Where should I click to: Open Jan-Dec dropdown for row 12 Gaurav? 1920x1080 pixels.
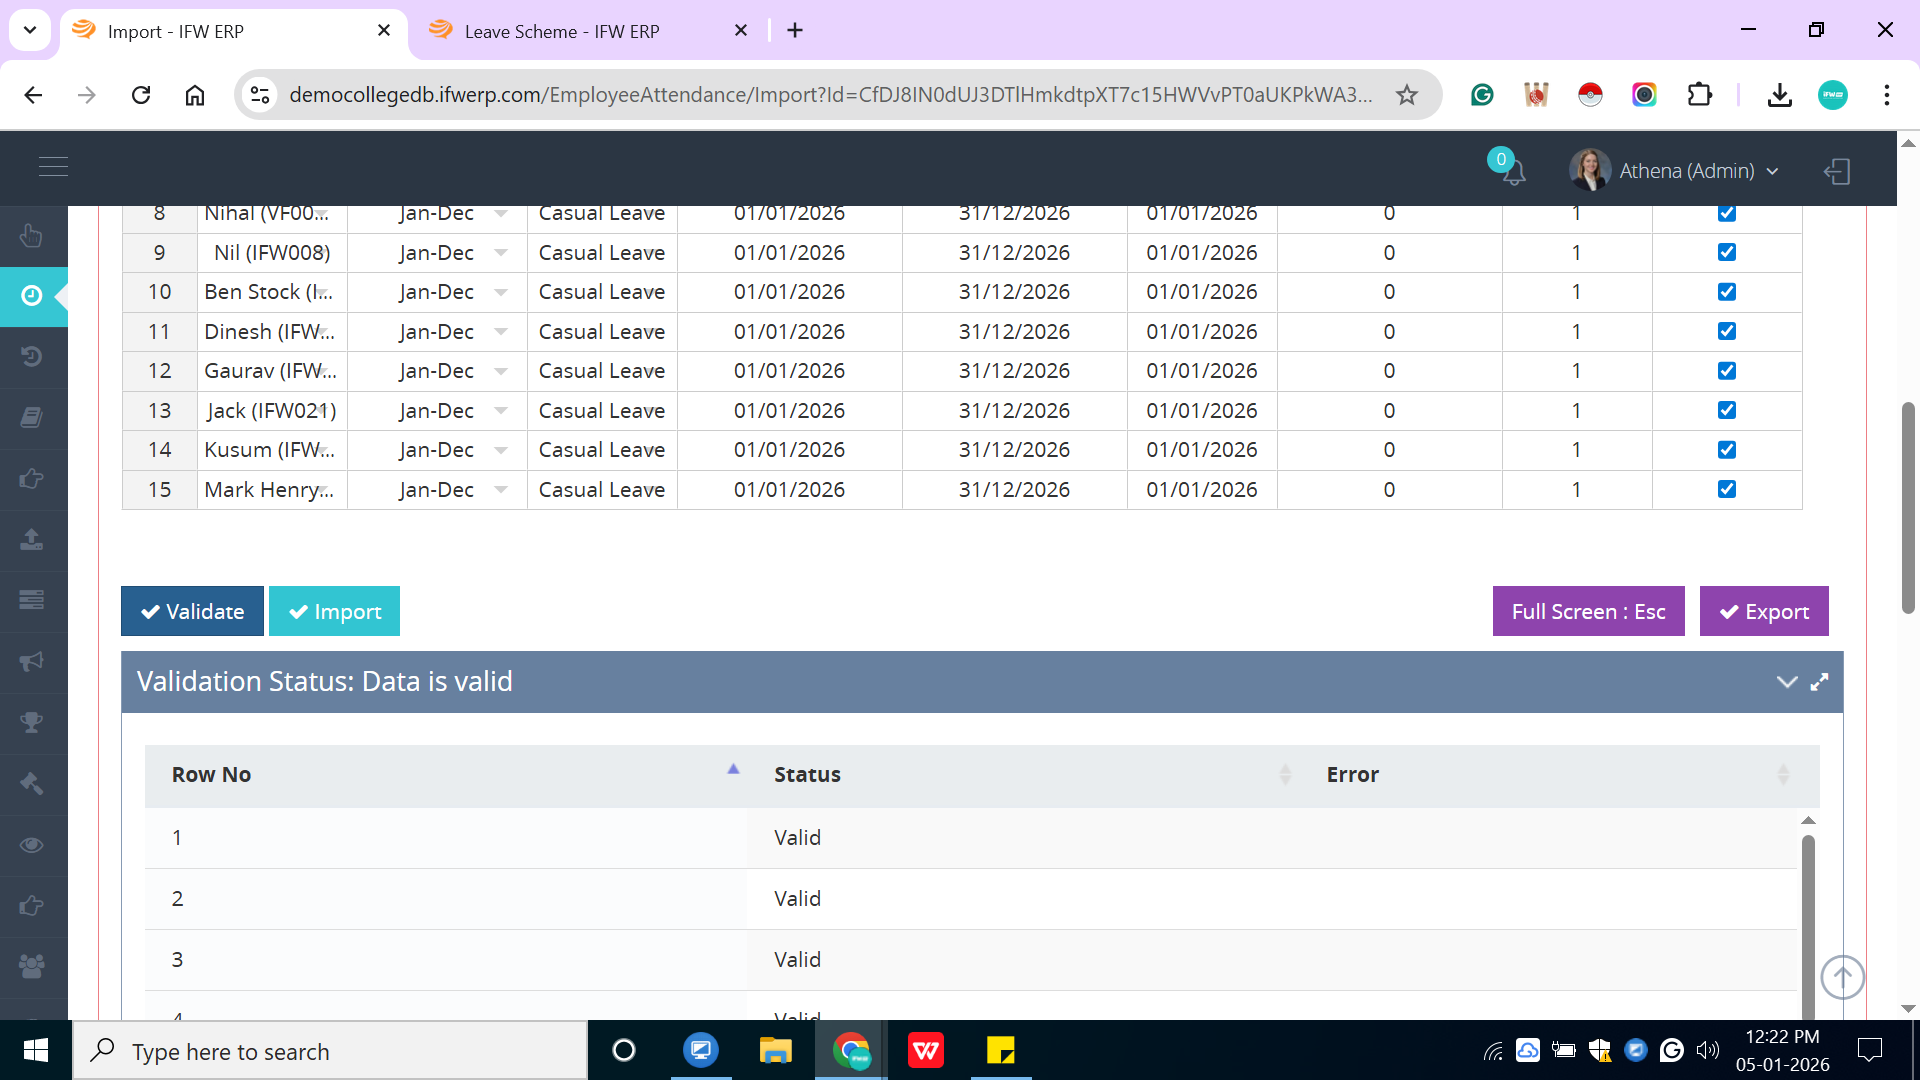click(x=501, y=371)
